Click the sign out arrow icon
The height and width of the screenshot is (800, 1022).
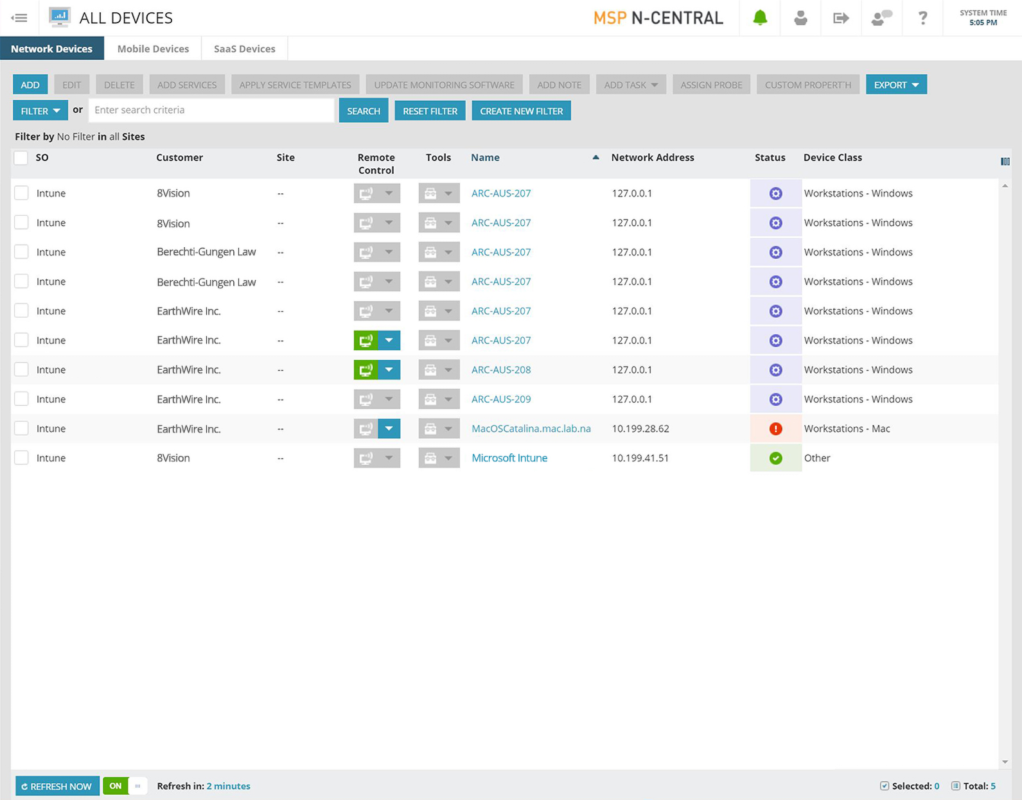841,18
